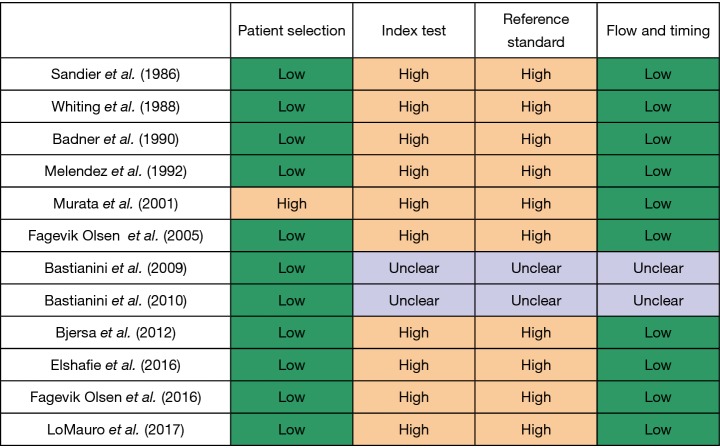Click Bastianini 2009 purple Unclear index test cell
Image resolution: width=720 pixels, height=448 pixels.
414,268
